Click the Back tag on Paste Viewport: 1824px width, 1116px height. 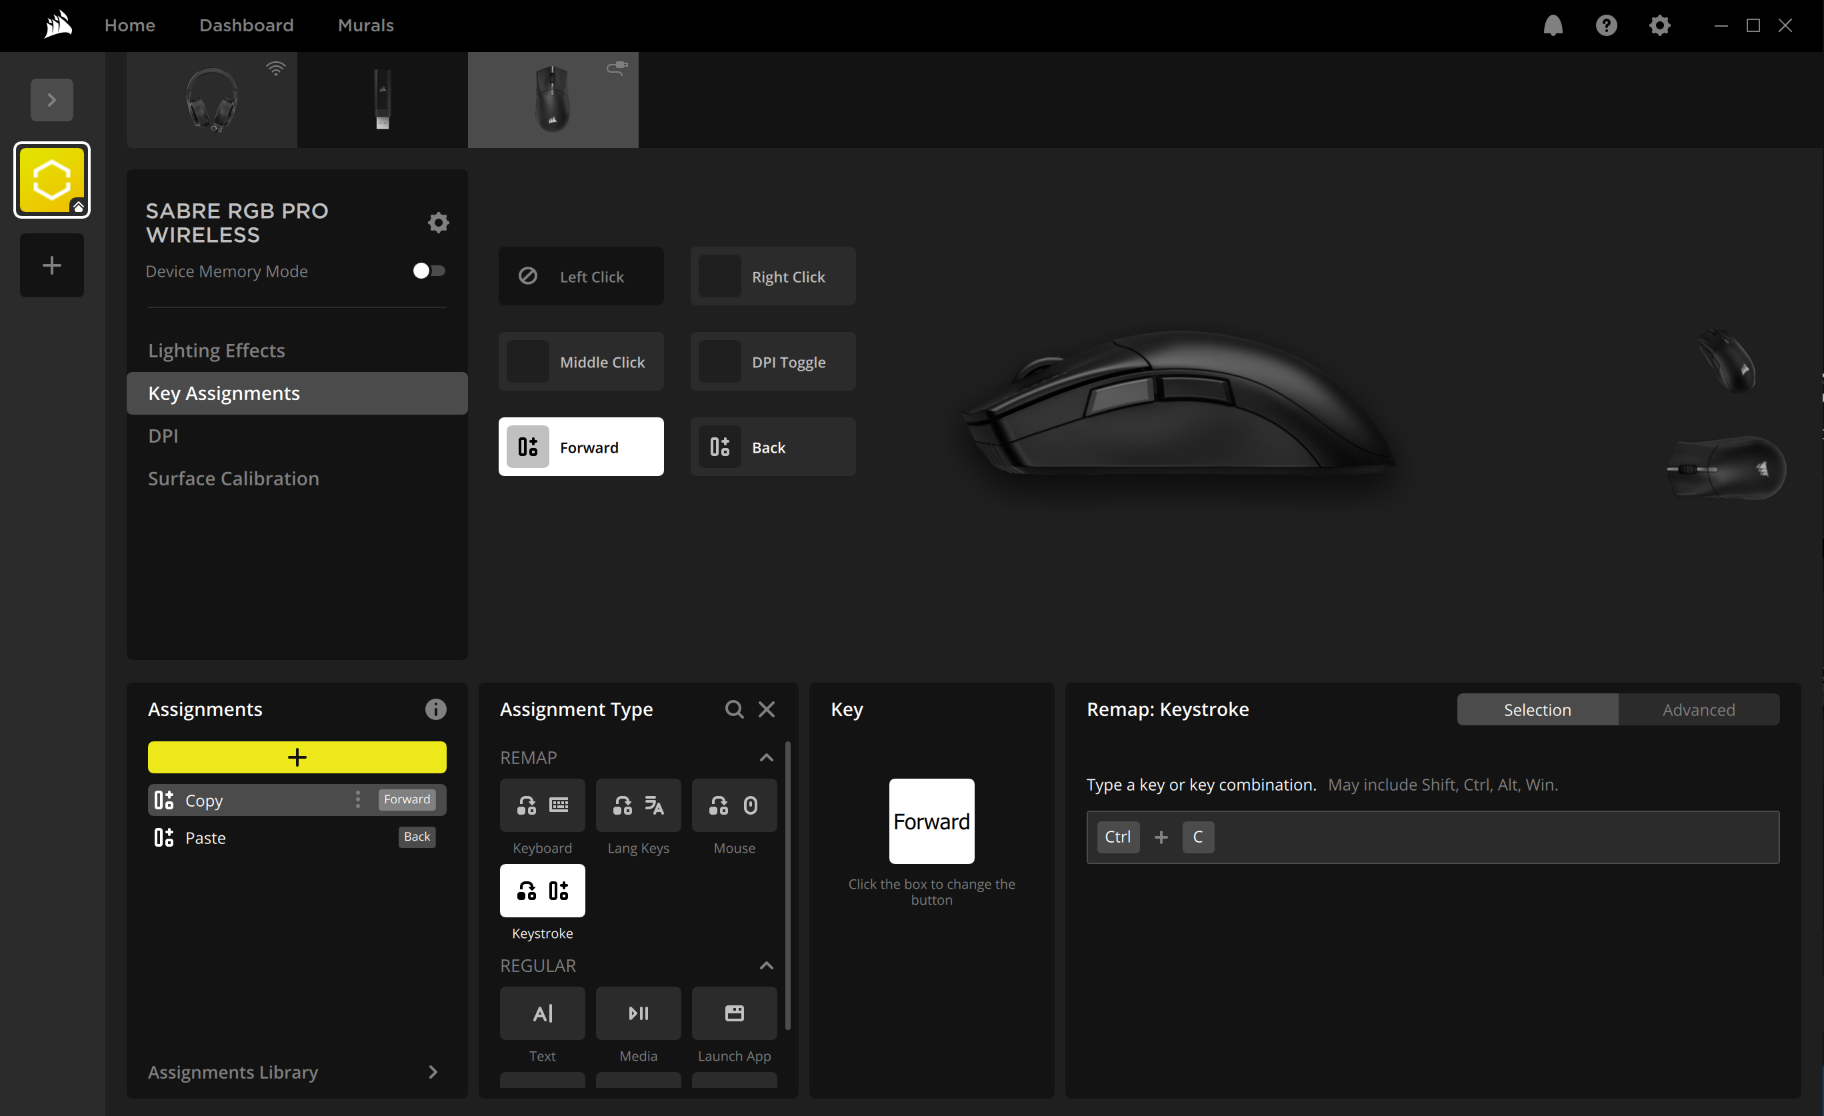[417, 837]
